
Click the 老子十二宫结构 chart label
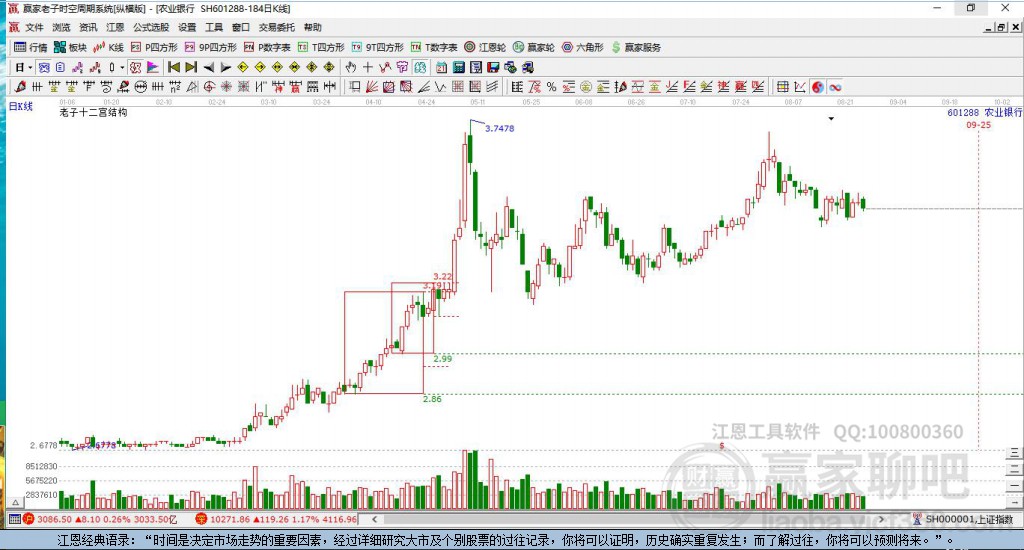[93, 112]
